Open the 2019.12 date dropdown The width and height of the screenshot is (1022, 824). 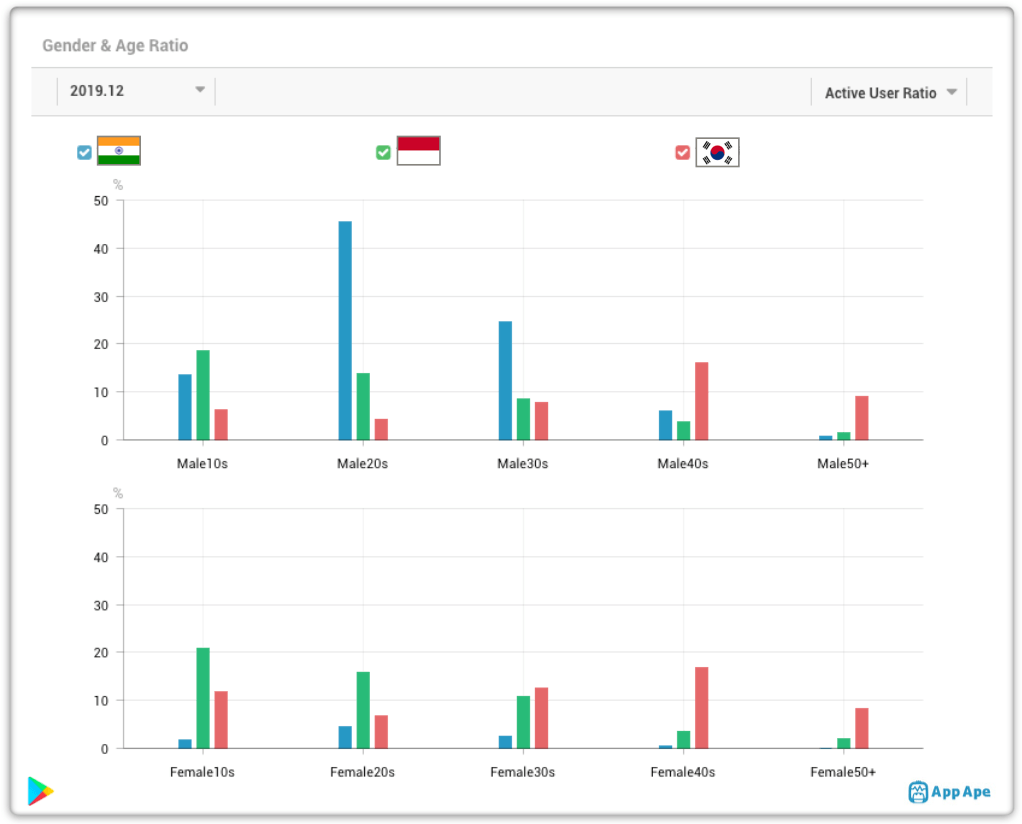(136, 91)
